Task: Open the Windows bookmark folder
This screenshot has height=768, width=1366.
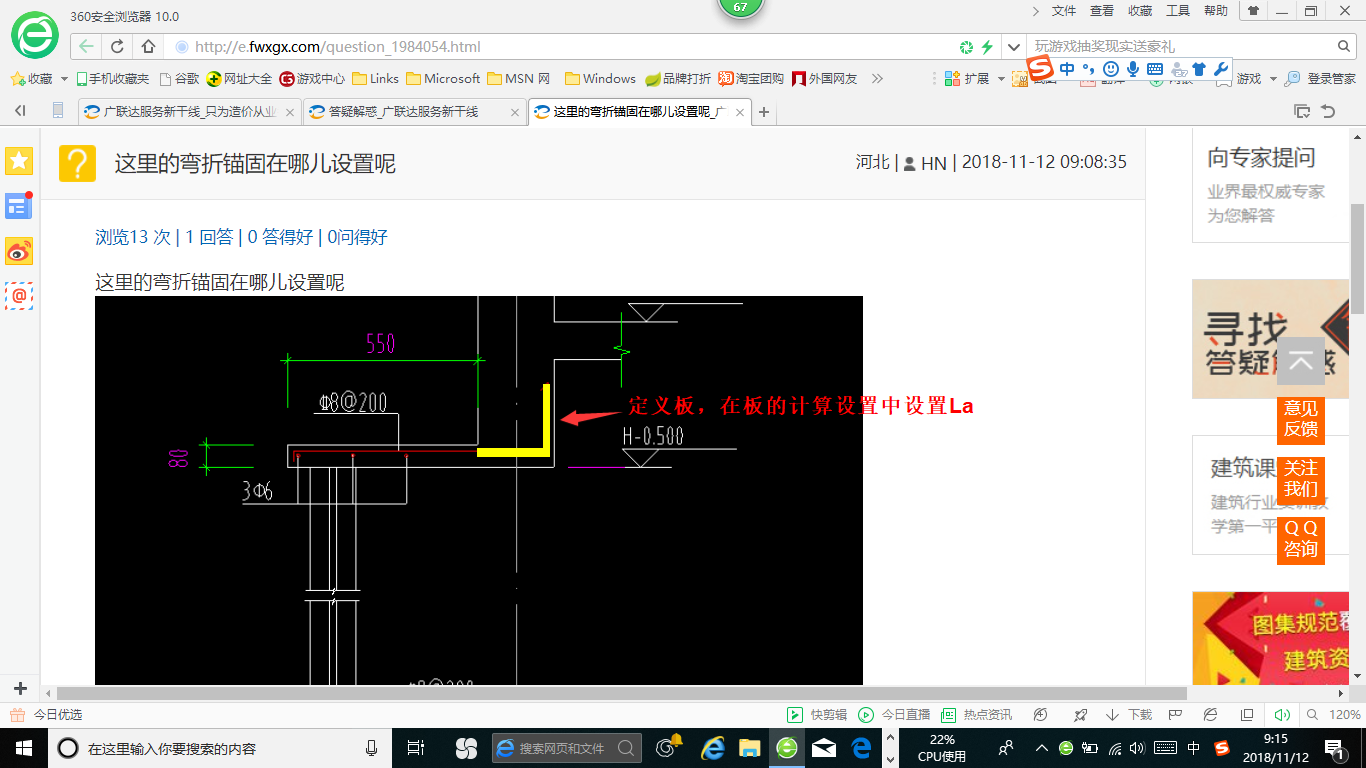Action: (600, 78)
